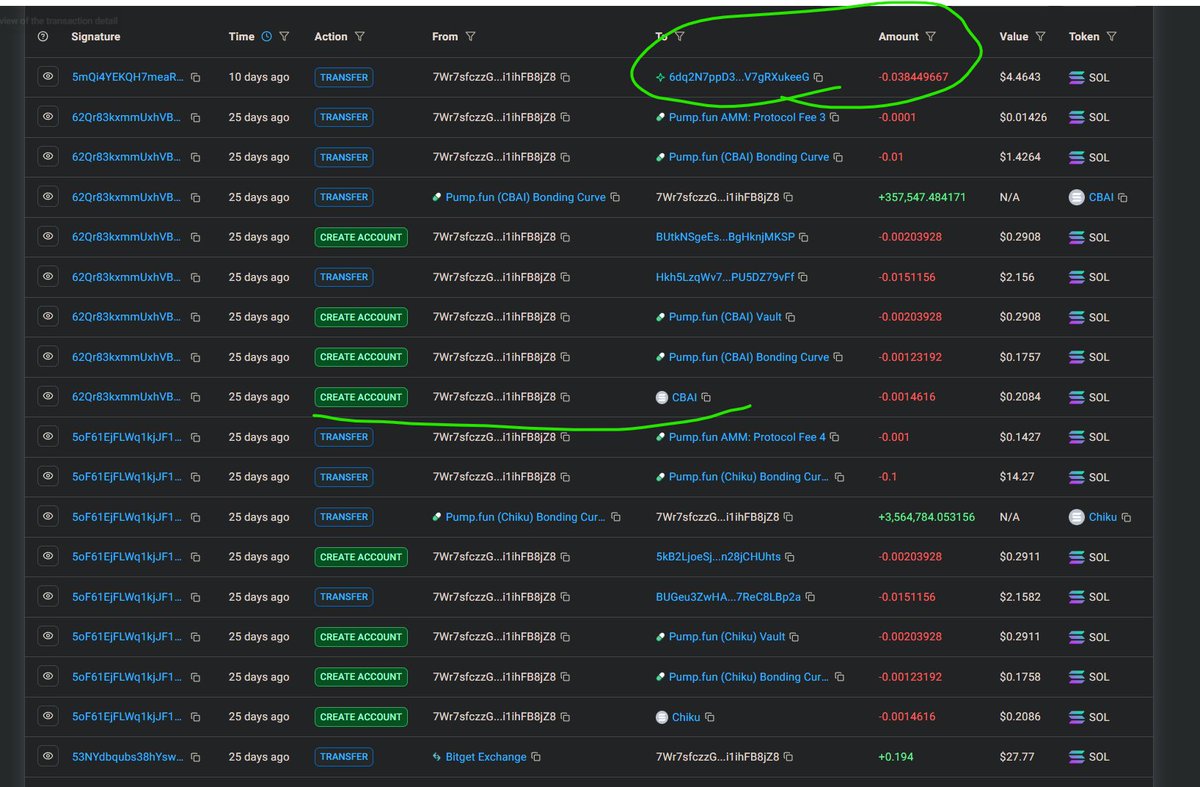Copy CBAI address in To column
This screenshot has height=787, width=1200.
pyautogui.click(x=706, y=397)
